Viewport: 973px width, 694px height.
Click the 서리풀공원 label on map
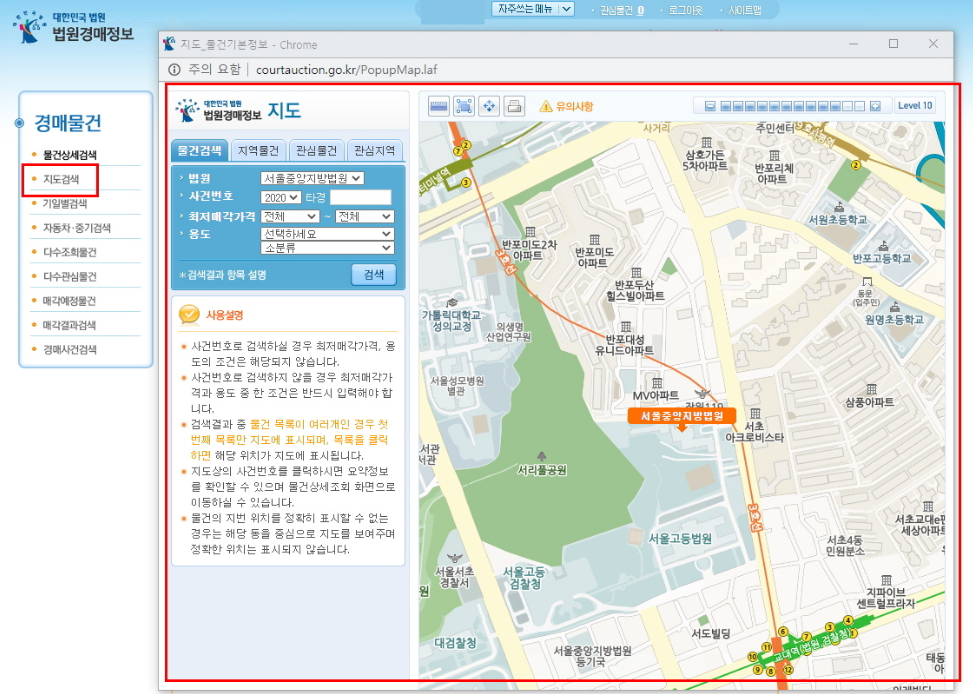coord(542,470)
